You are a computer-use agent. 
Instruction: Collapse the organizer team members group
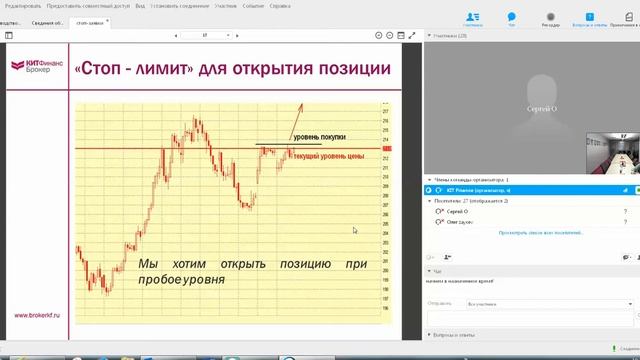click(429, 180)
